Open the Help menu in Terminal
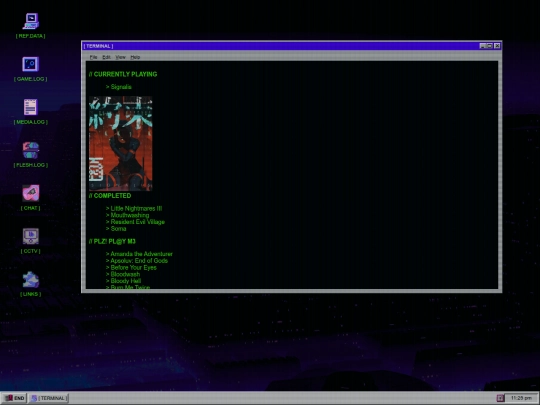Screen dimensions: 540x405 [135, 57]
